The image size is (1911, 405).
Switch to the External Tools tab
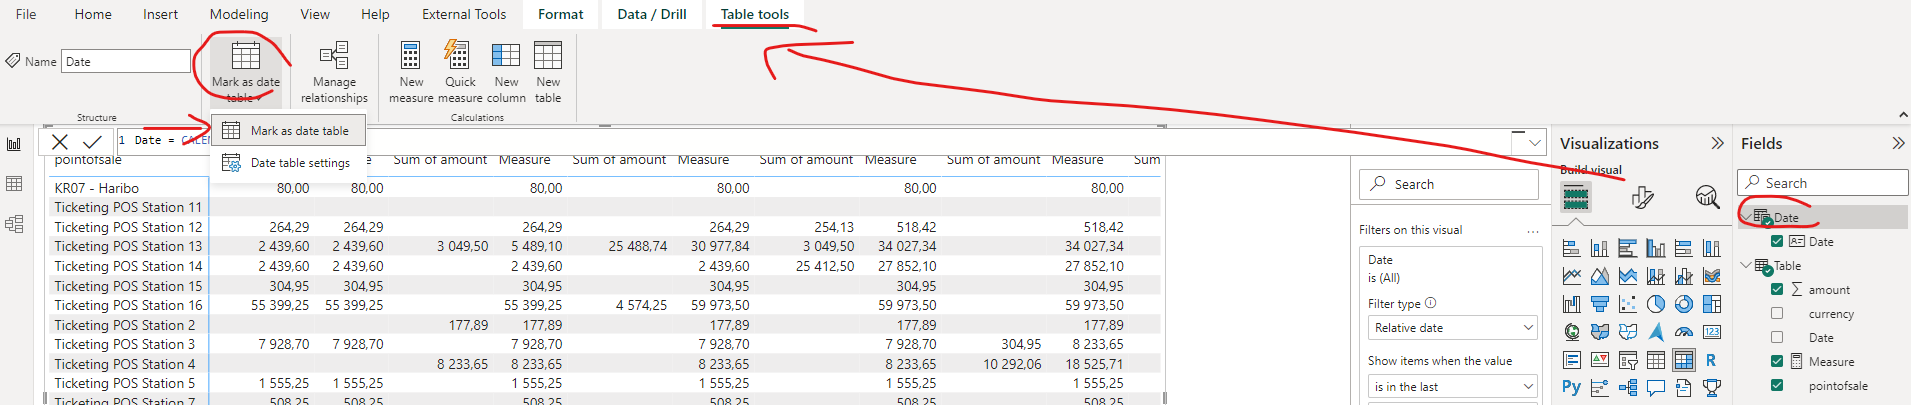(x=464, y=14)
